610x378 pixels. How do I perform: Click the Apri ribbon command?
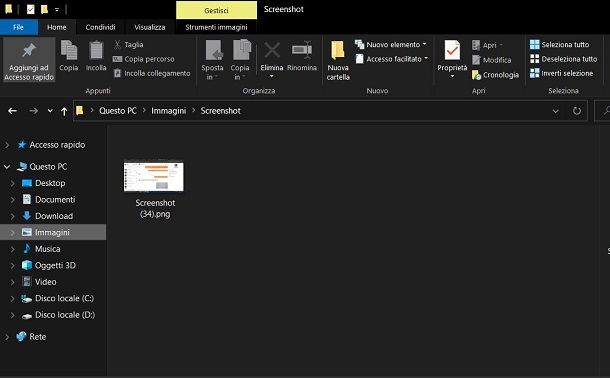click(487, 45)
